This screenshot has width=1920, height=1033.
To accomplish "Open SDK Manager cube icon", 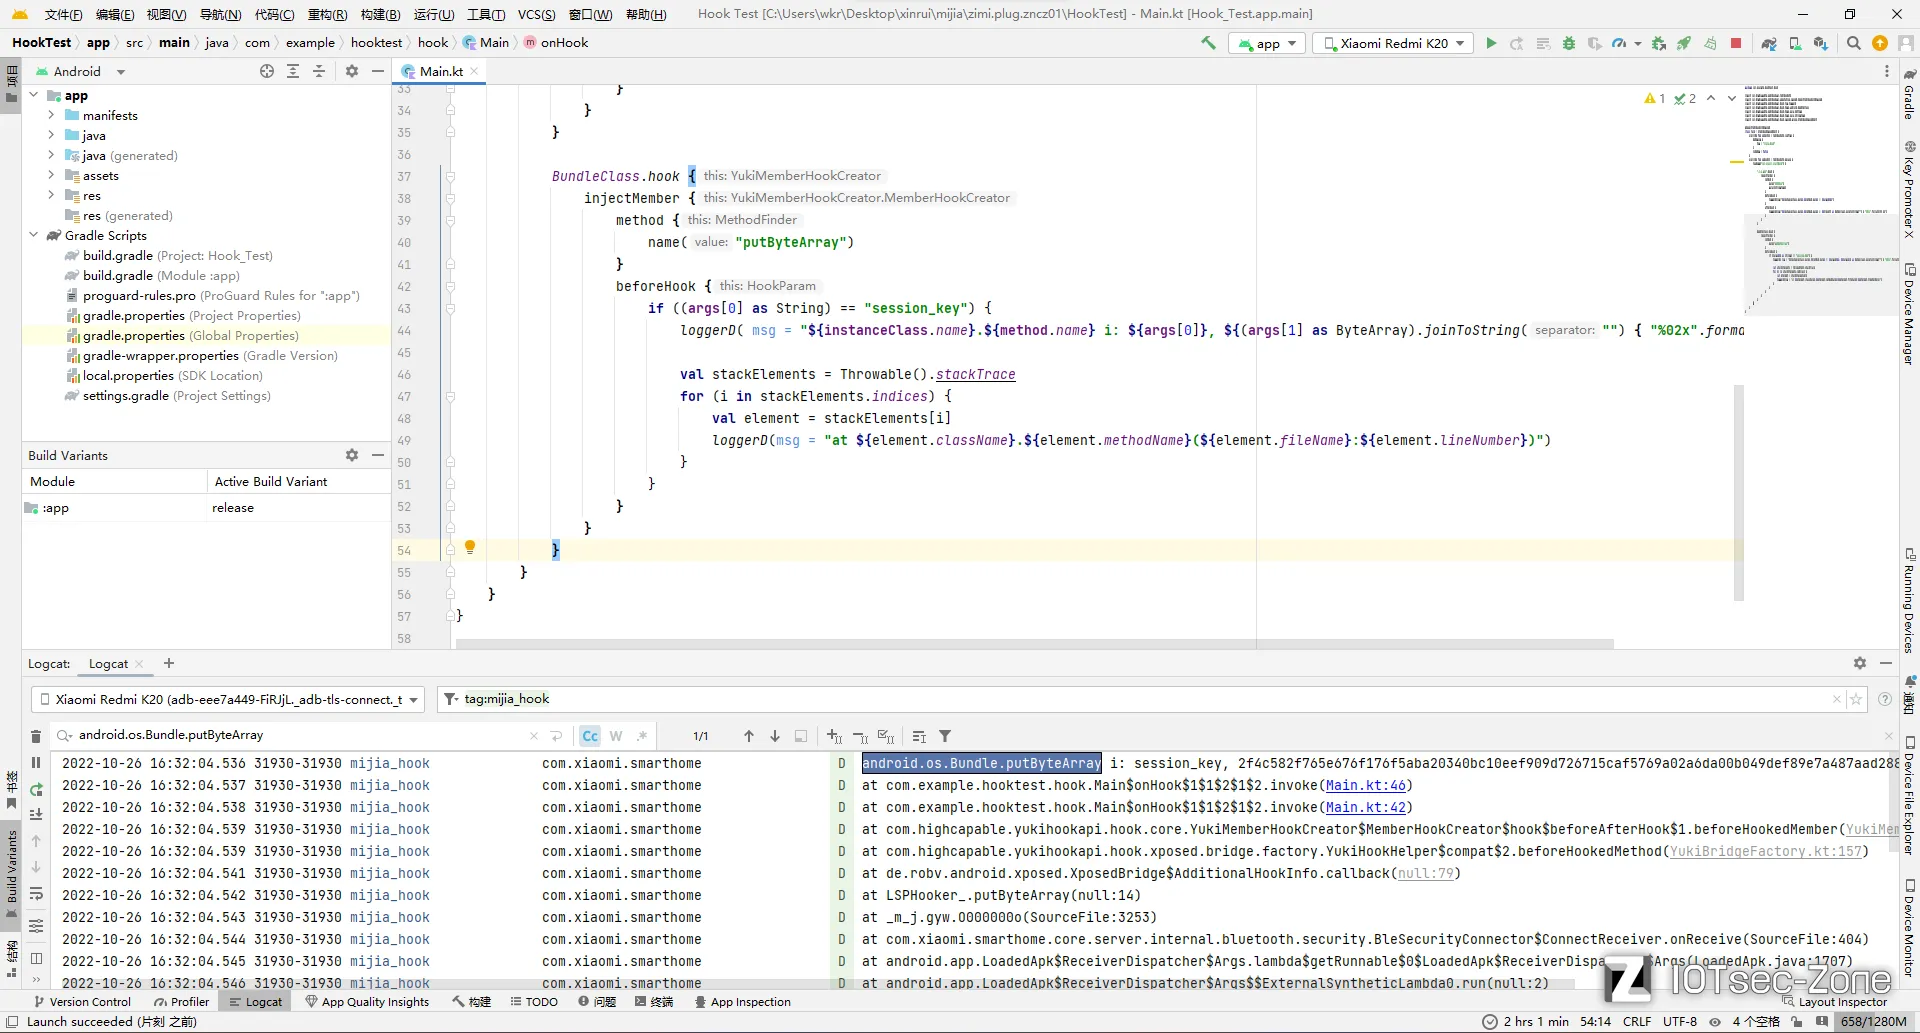I will pyautogui.click(x=1821, y=43).
